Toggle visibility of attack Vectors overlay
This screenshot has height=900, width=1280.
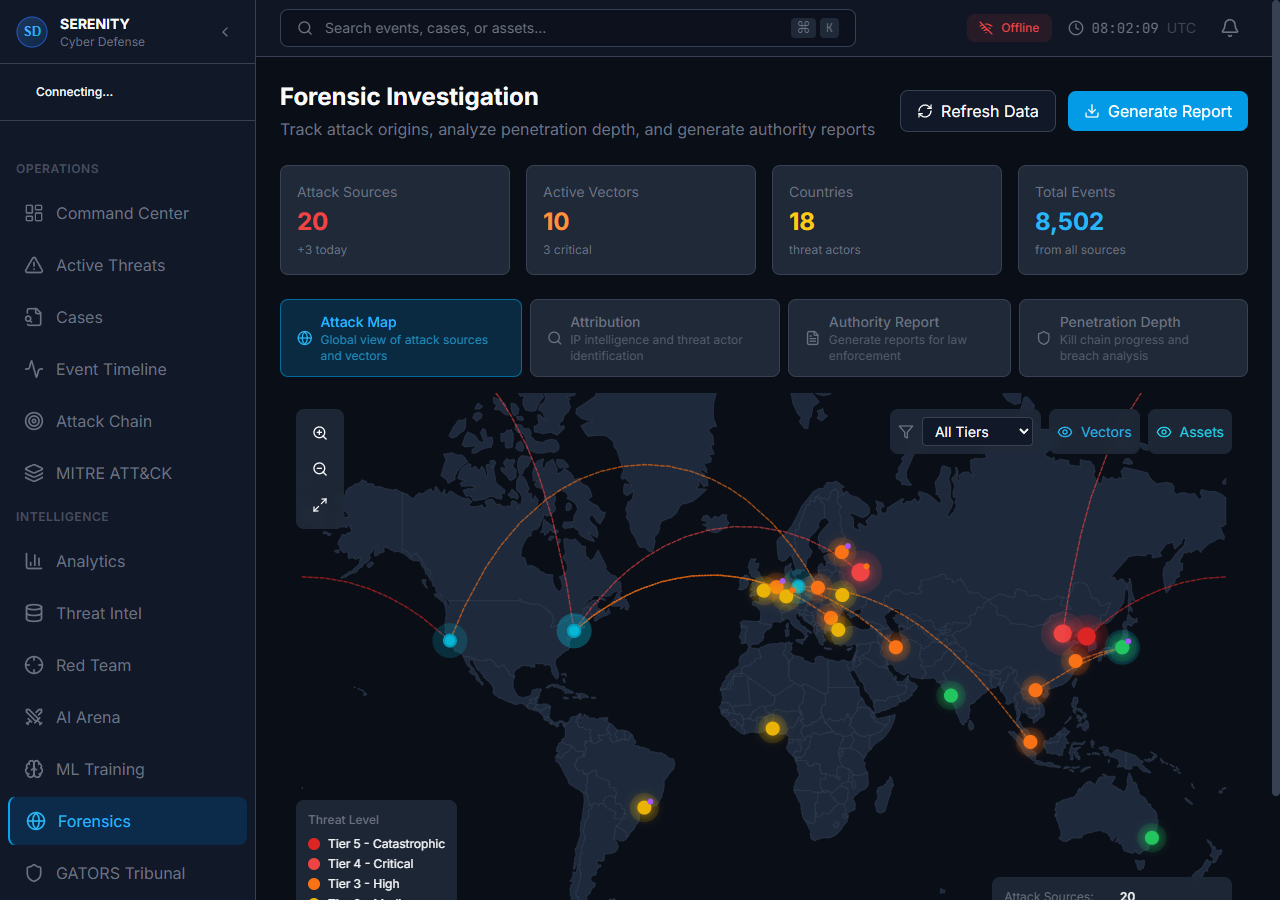click(1094, 431)
